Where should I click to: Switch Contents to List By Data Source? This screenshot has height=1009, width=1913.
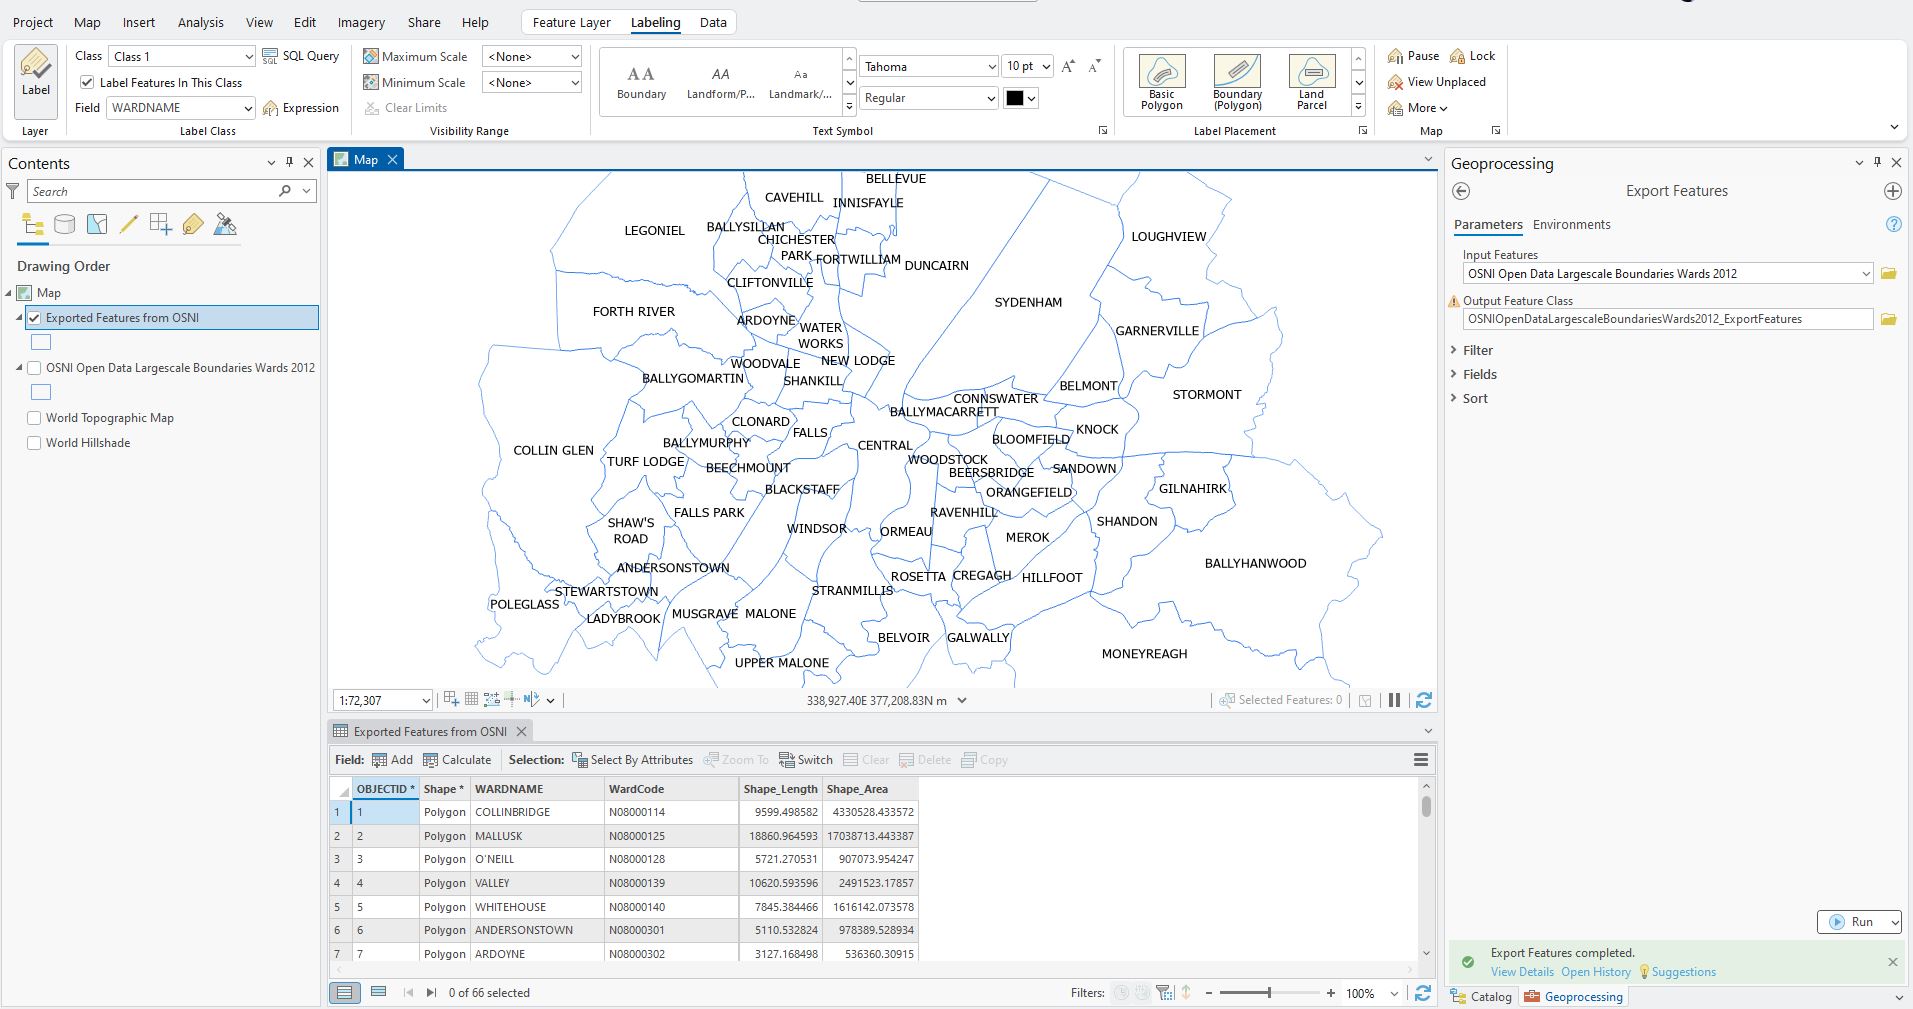click(x=64, y=224)
